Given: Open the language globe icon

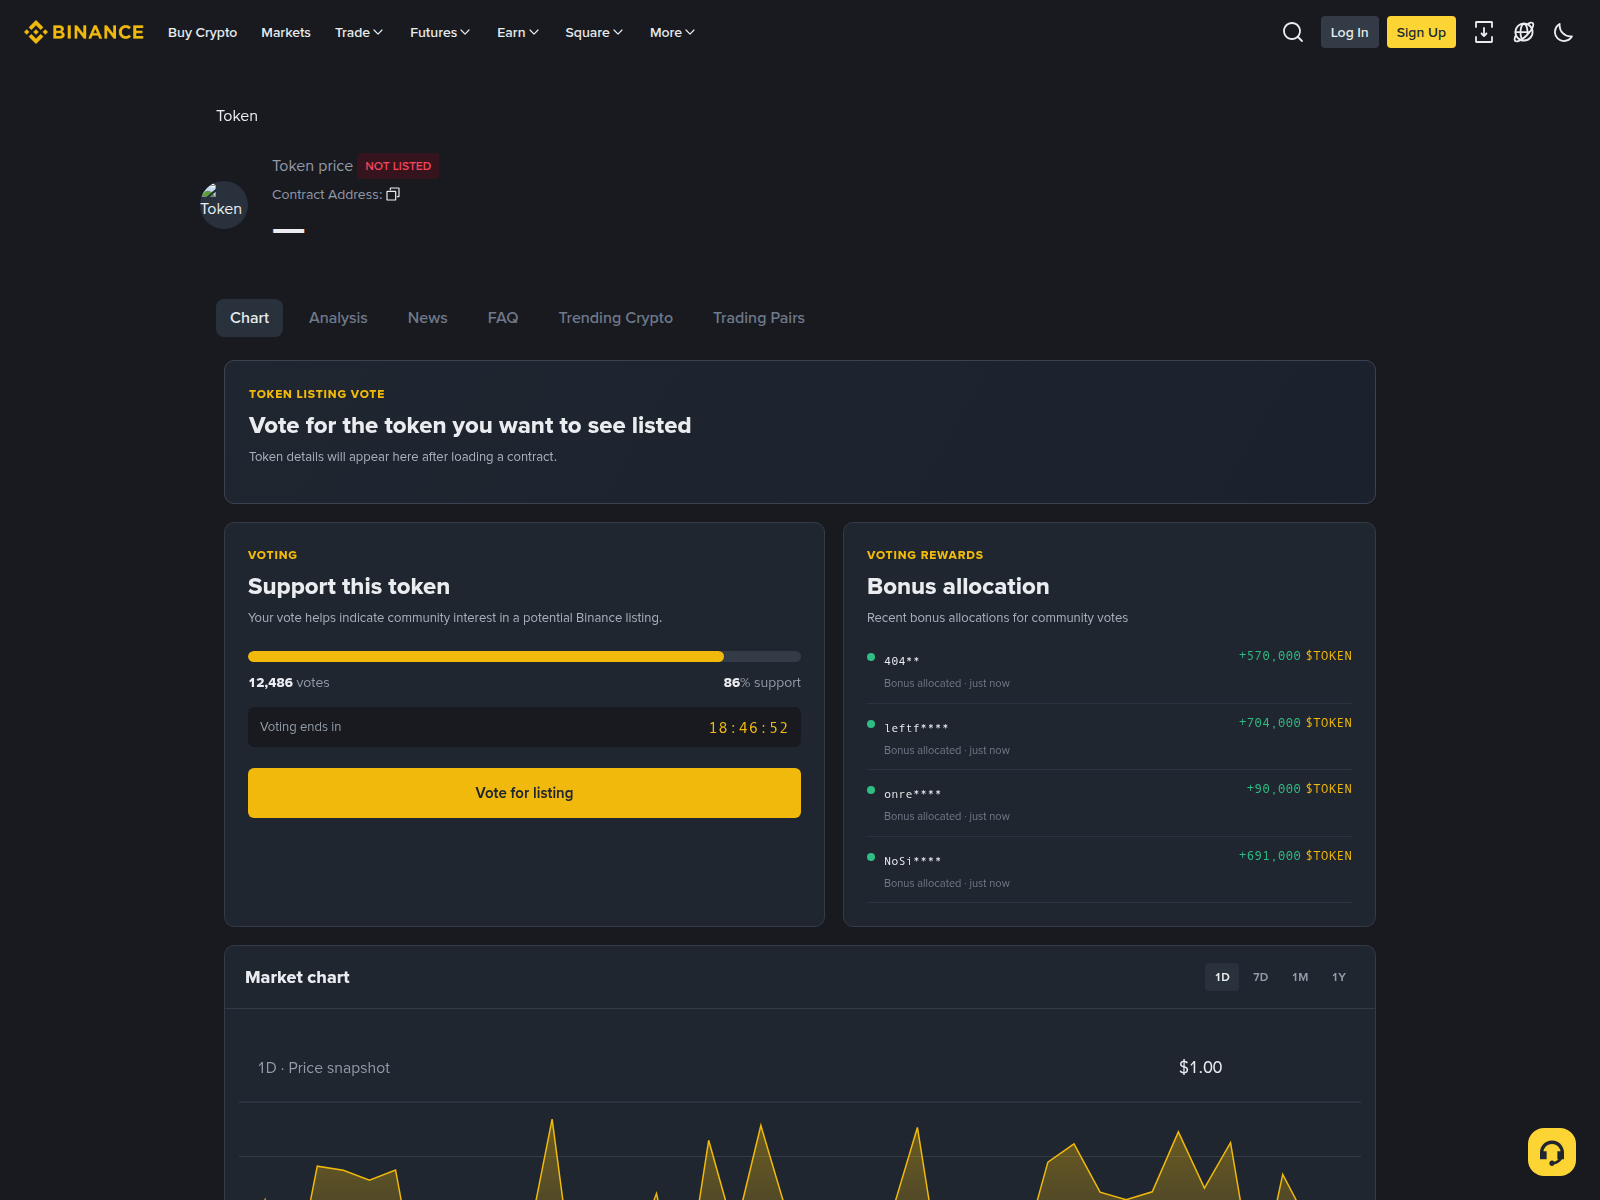Looking at the screenshot, I should click(1524, 32).
